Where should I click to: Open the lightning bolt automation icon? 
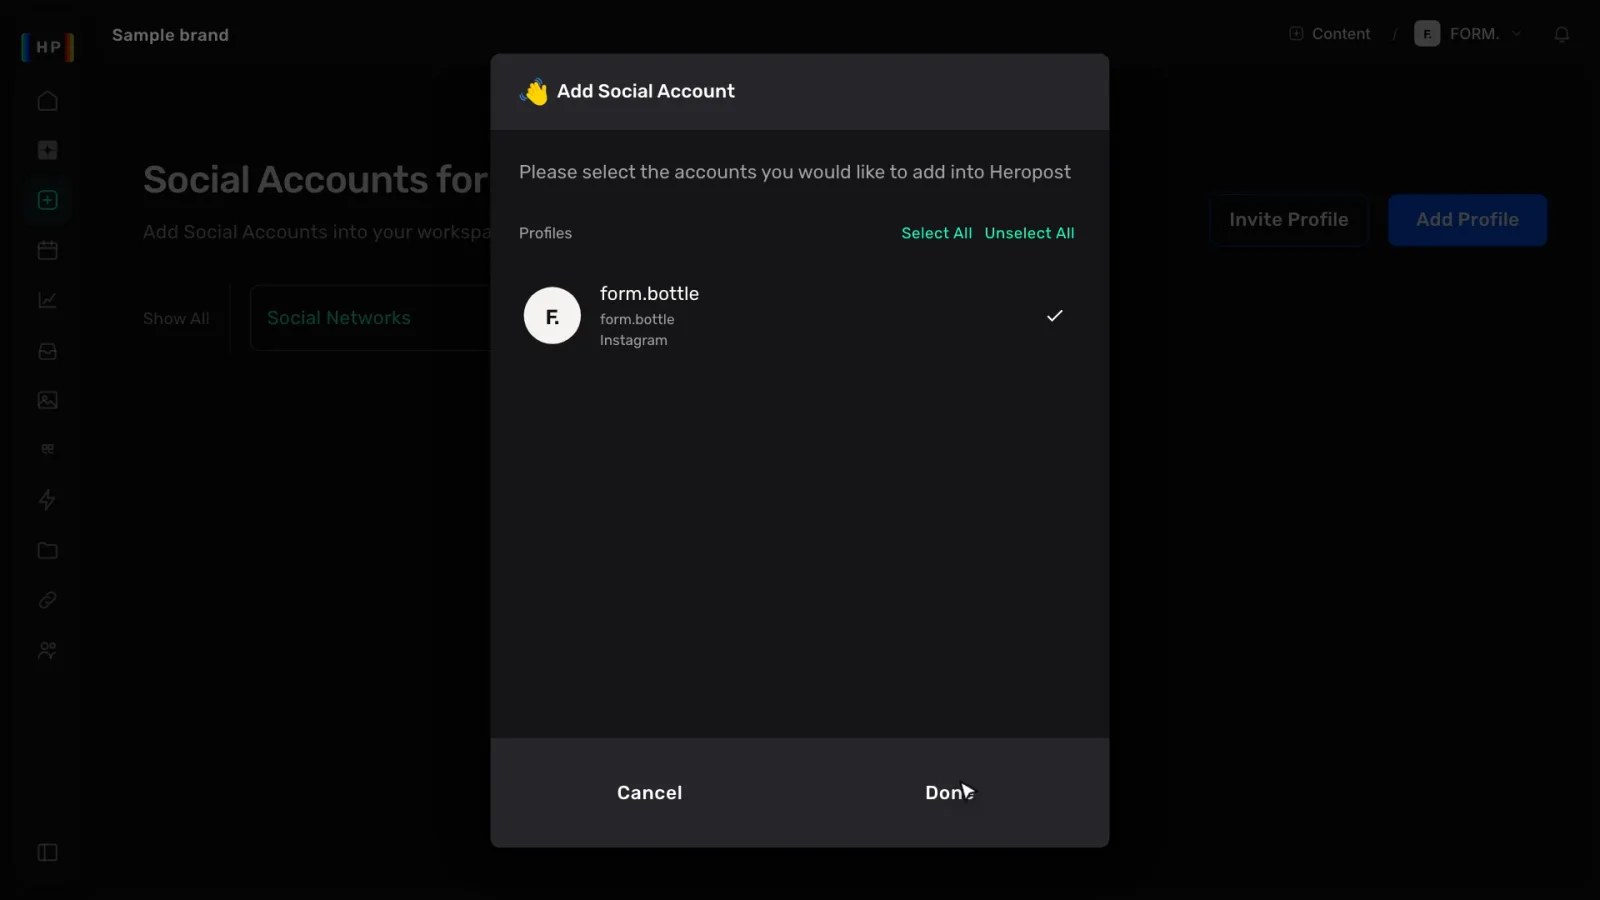47,500
